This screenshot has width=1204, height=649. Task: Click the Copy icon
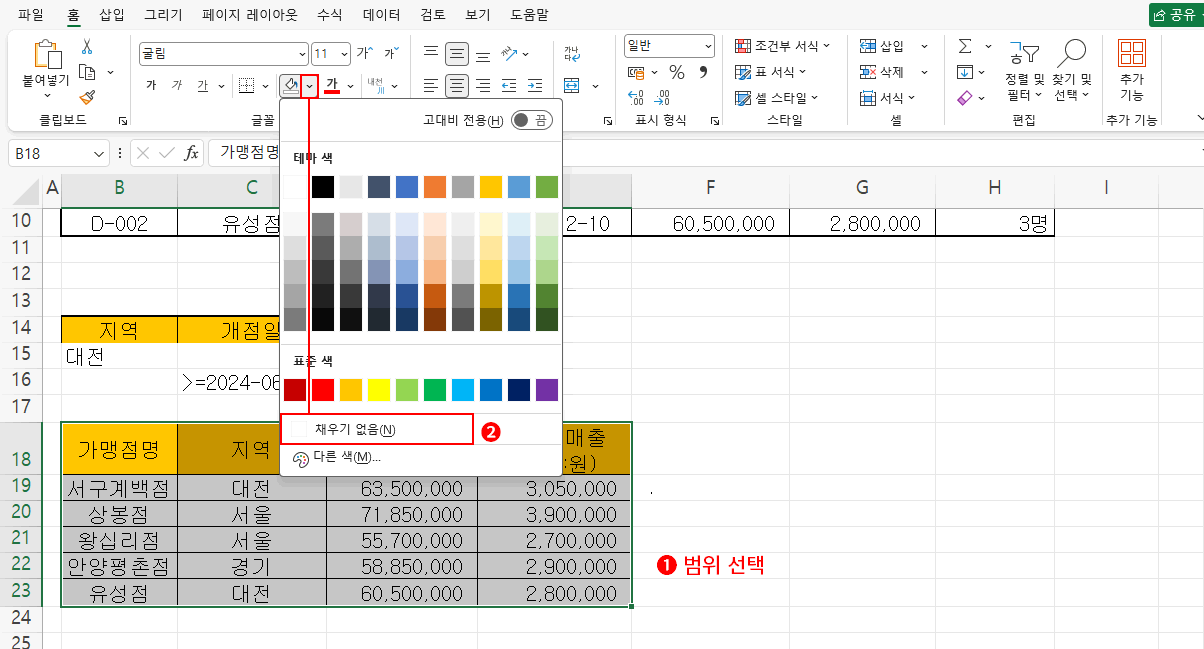tap(87, 72)
